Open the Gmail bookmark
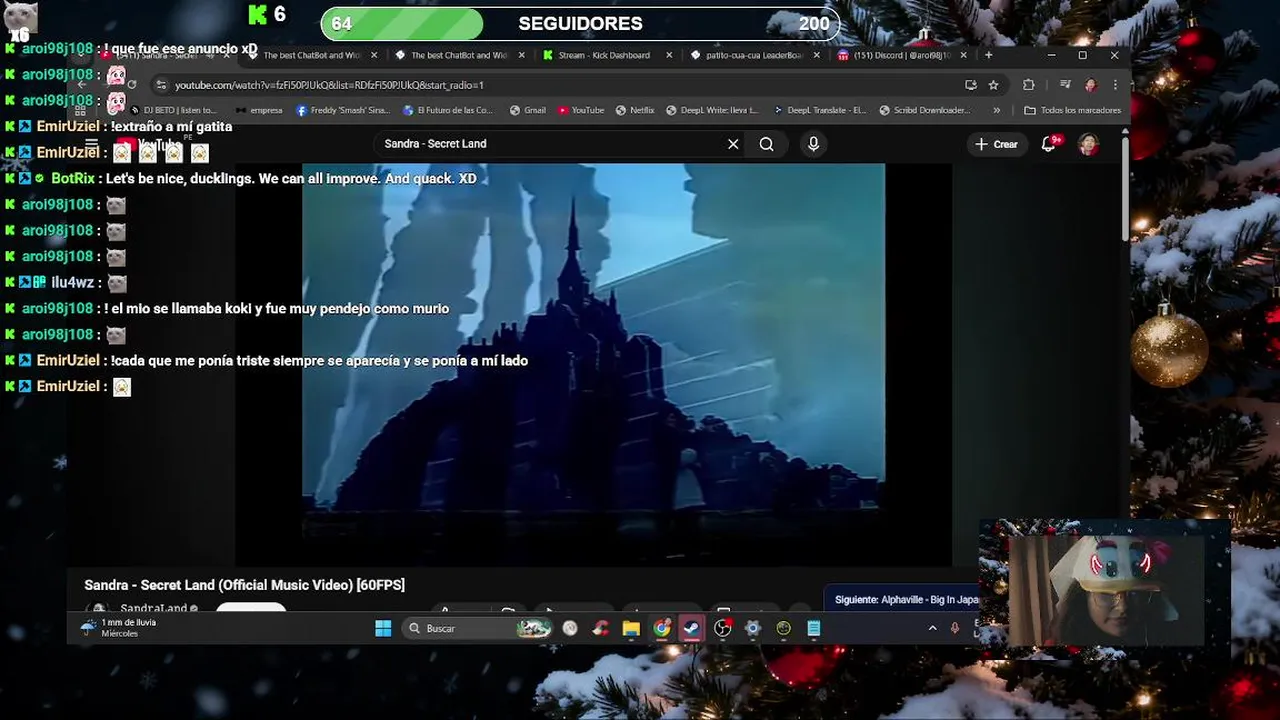Image resolution: width=1280 pixels, height=720 pixels. (x=528, y=110)
